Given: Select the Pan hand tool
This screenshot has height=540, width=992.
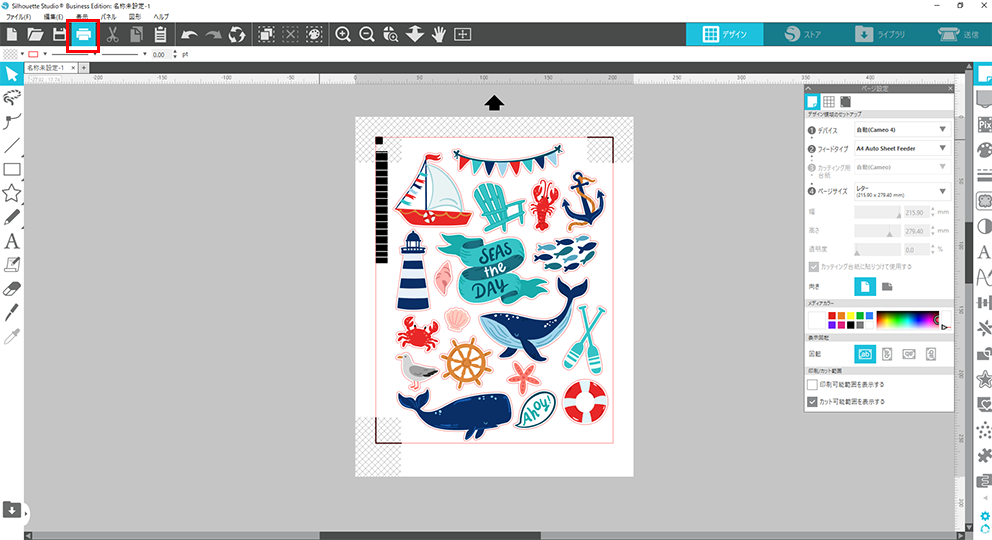Looking at the screenshot, I should (438, 34).
